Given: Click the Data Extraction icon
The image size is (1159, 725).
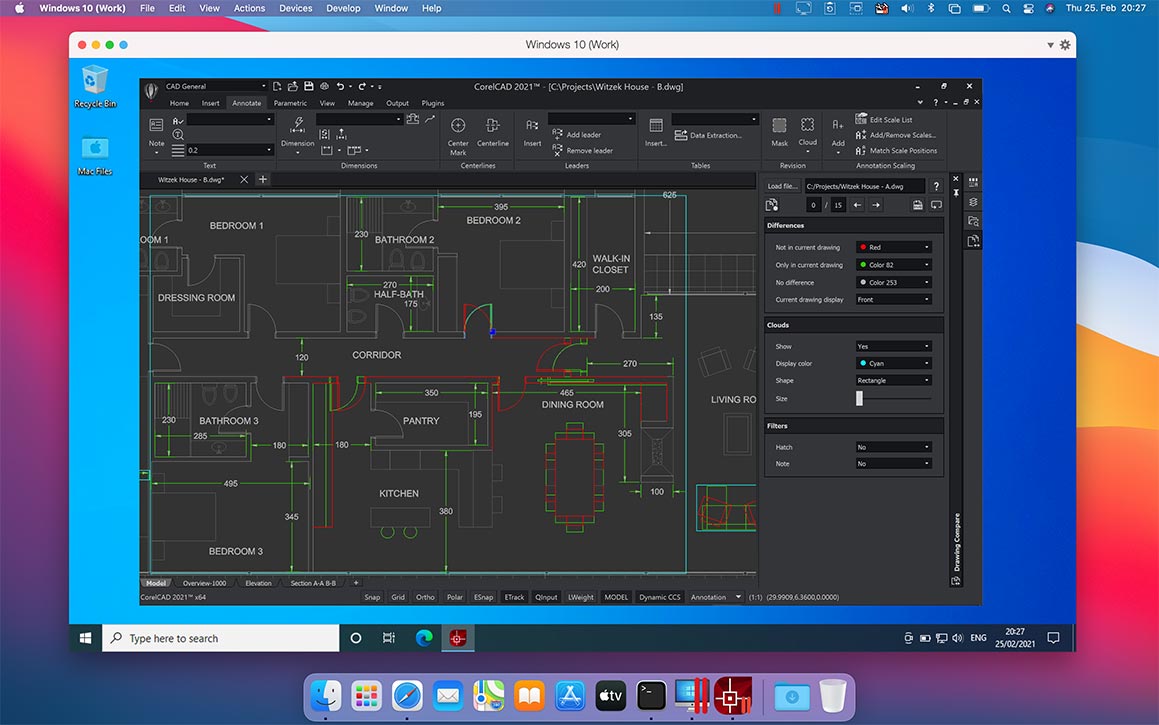Looking at the screenshot, I should click(681, 135).
